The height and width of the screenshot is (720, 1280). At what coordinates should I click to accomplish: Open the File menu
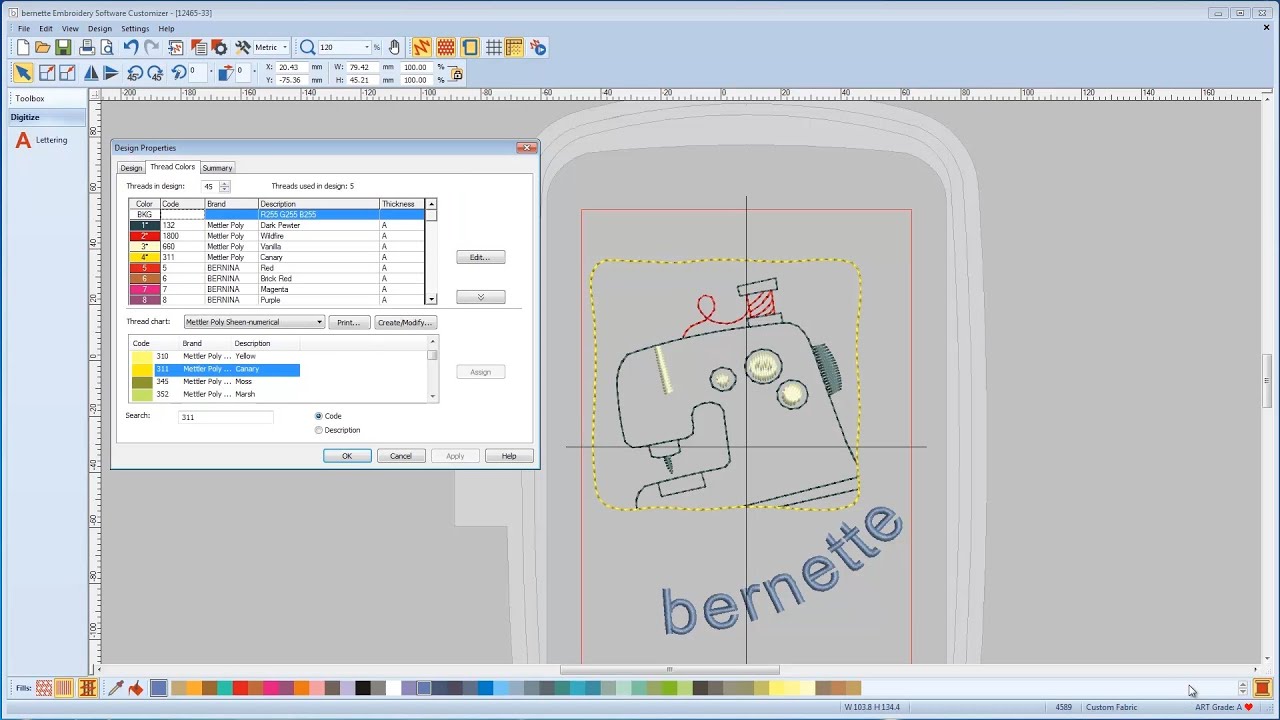(24, 29)
